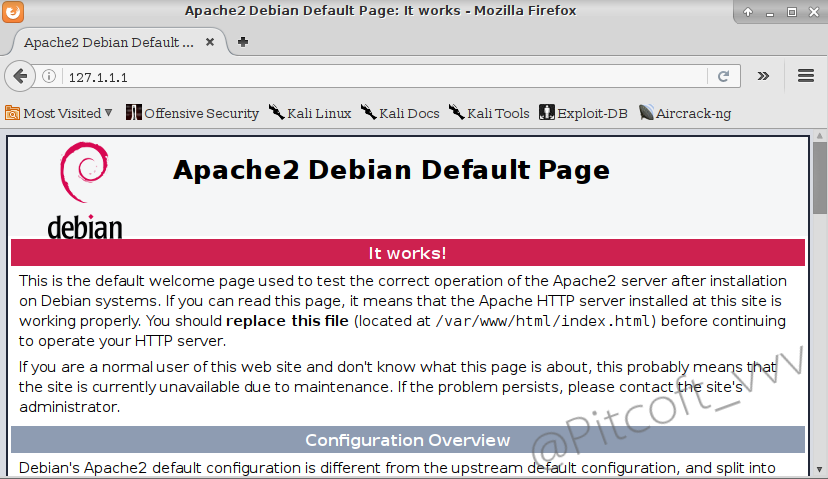828x479 pixels.
Task: Click the bold 'replace this file' text
Action: pyautogui.click(x=287, y=321)
